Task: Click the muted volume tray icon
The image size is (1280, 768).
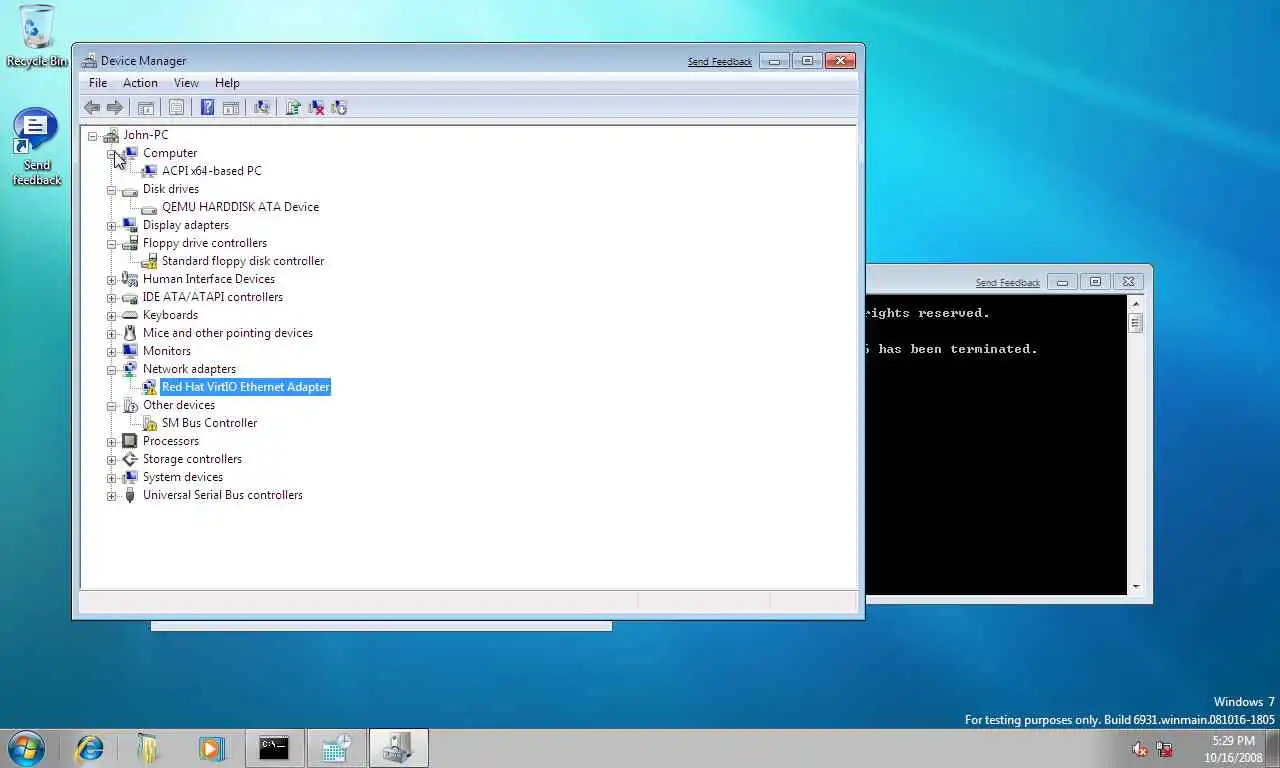Action: pyautogui.click(x=1140, y=749)
